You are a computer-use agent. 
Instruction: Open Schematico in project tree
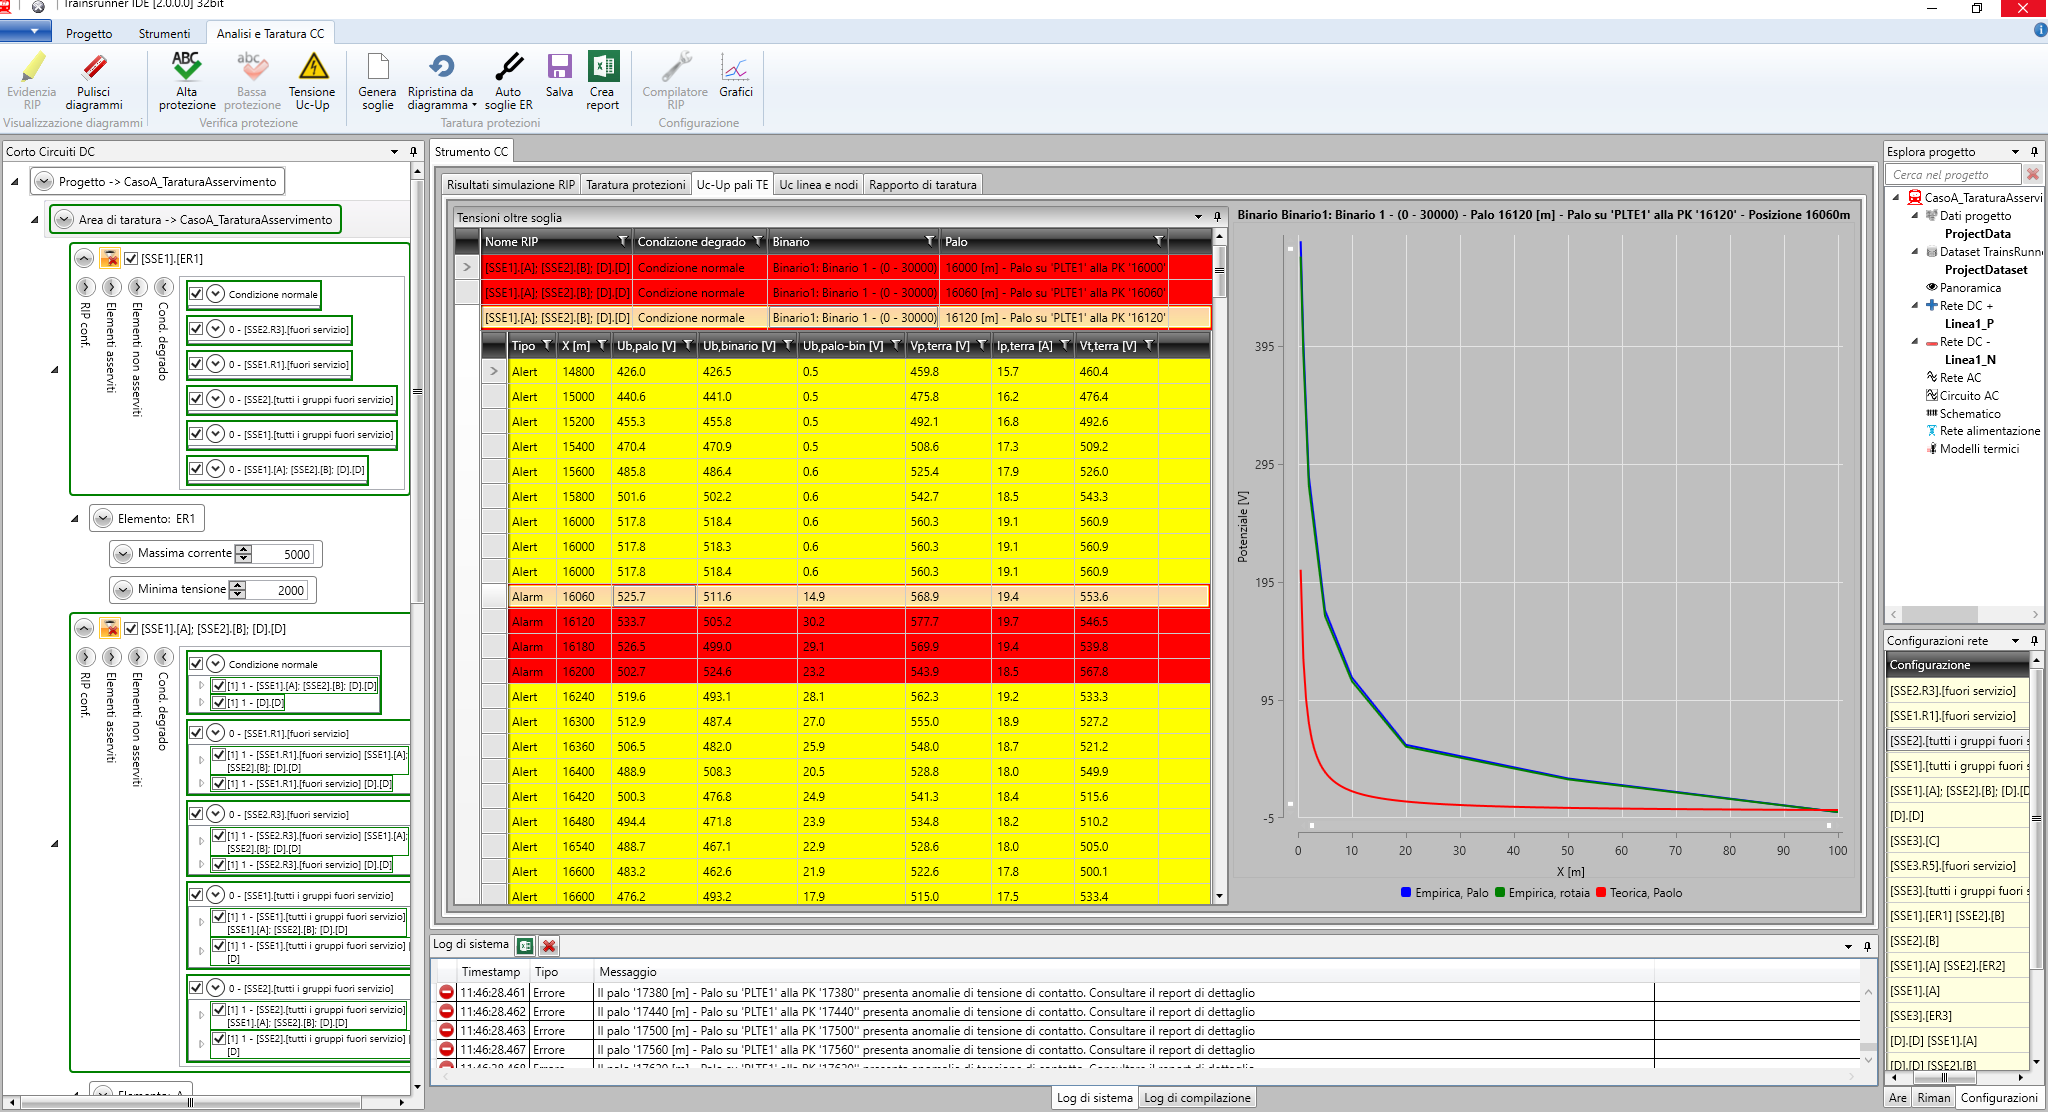(x=1970, y=413)
